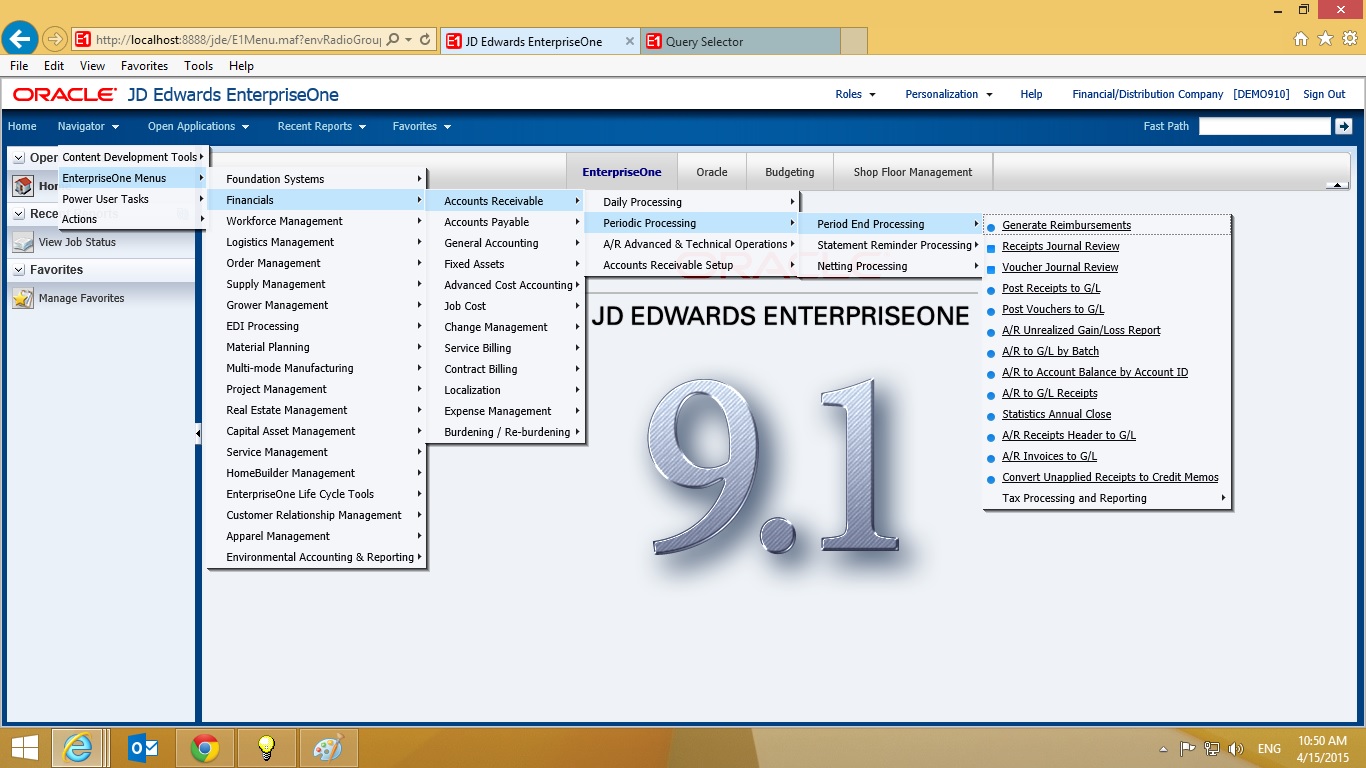Click the volume icon in system tray
1366x768 pixels.
click(1237, 748)
